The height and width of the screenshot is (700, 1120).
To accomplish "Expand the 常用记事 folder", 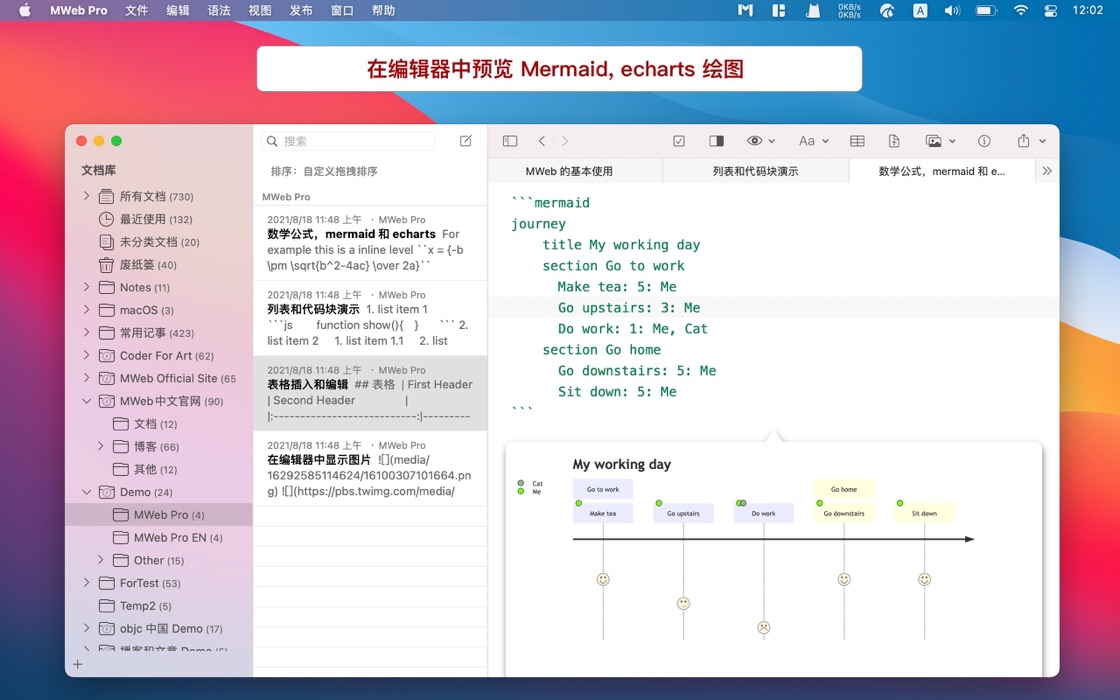I will tap(86, 332).
